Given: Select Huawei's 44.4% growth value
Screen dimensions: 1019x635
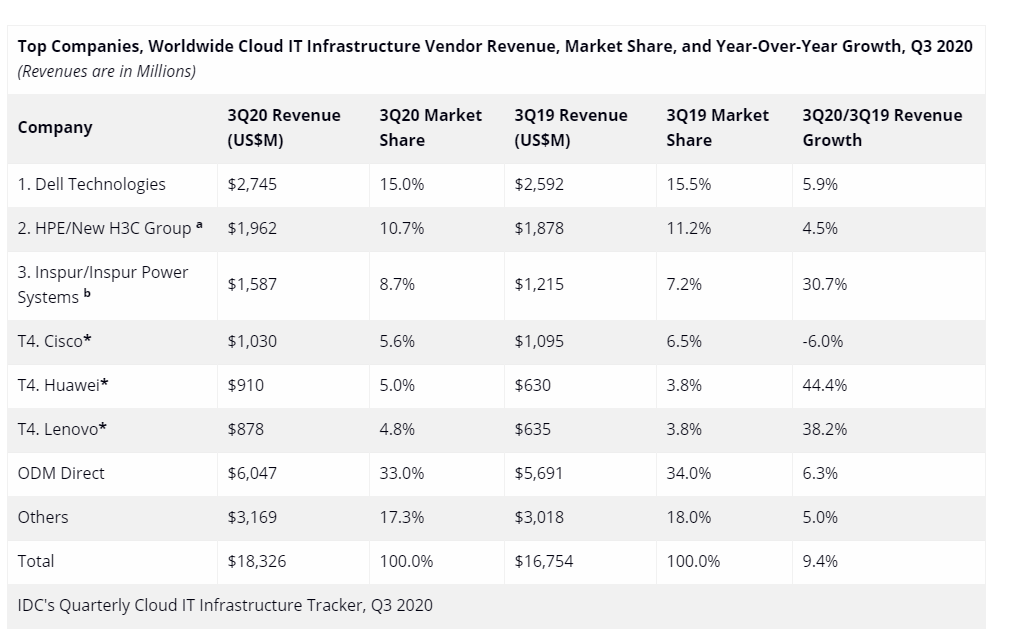Looking at the screenshot, I should (x=824, y=385).
